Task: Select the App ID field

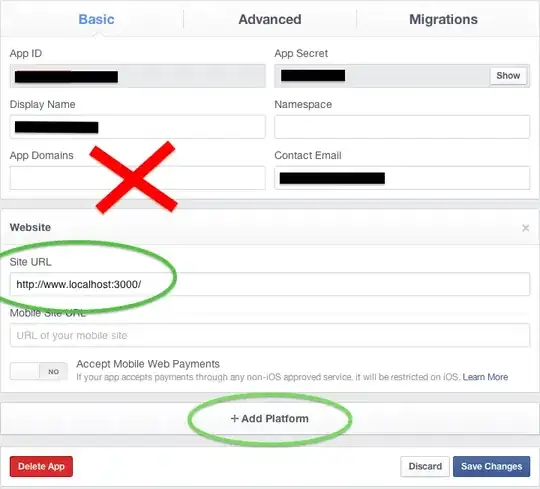Action: 137,76
